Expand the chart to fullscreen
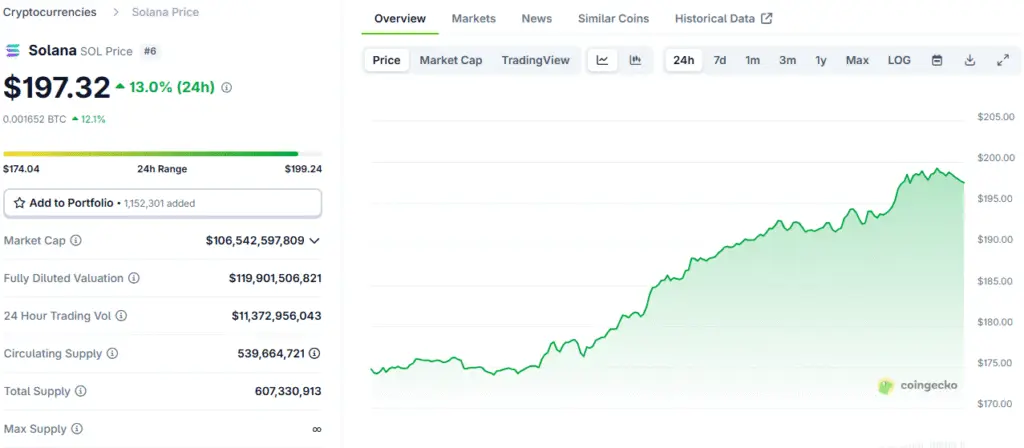1024x448 pixels. [x=1003, y=61]
